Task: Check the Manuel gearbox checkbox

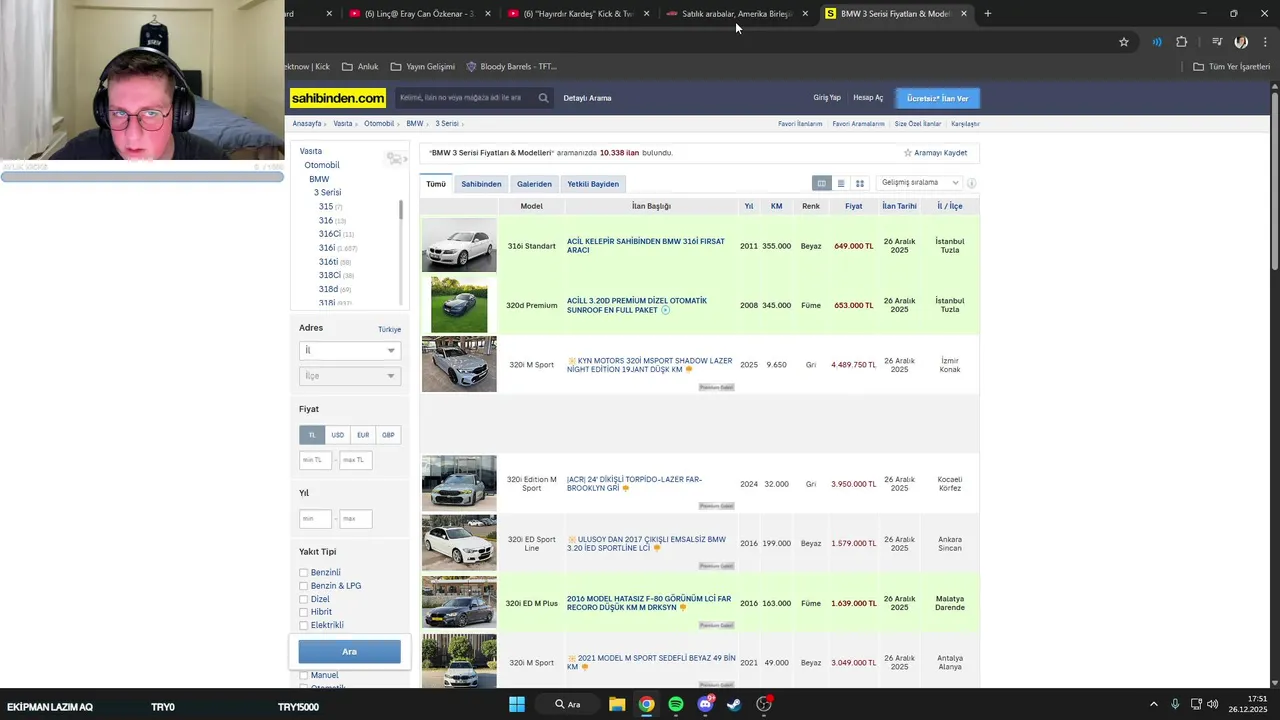Action: point(303,675)
